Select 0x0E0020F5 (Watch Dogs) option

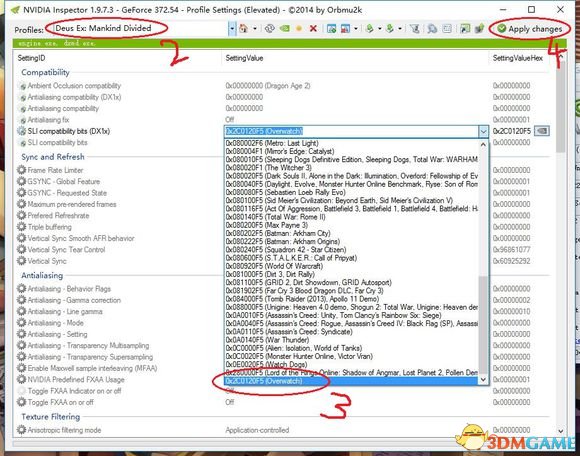coord(351,364)
